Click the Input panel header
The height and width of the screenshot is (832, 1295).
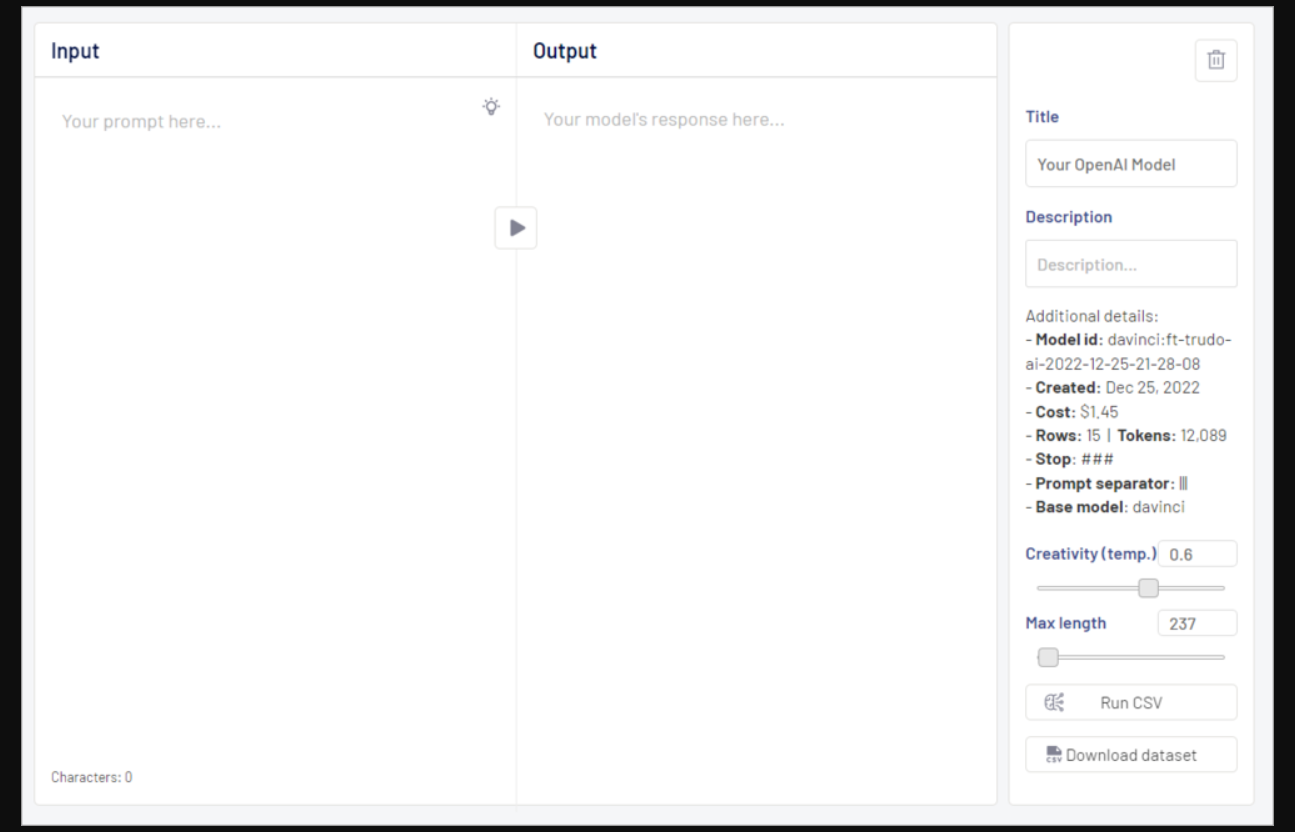click(x=75, y=51)
